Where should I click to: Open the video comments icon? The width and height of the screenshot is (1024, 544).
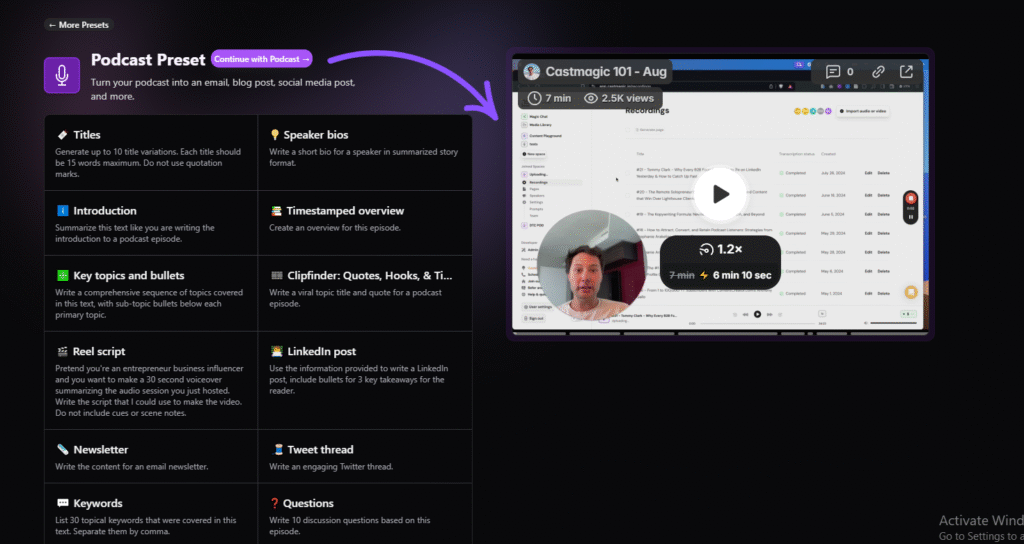(x=839, y=72)
